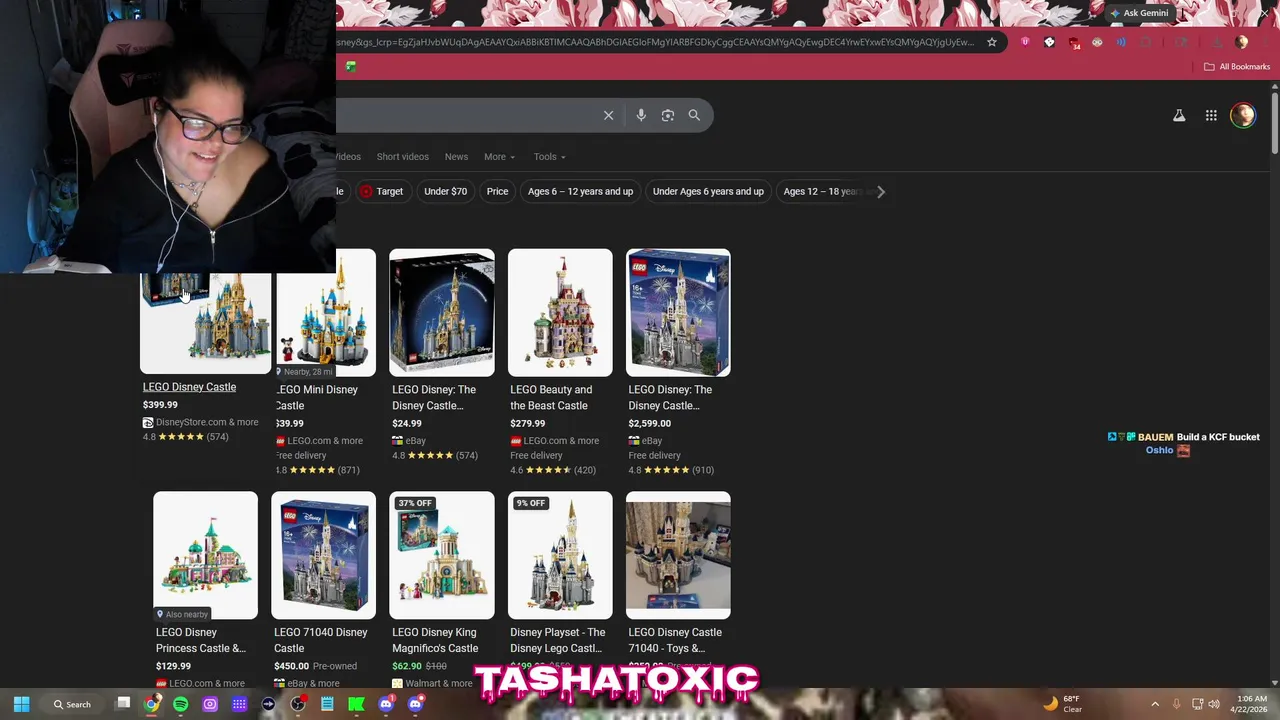The height and width of the screenshot is (720, 1280).
Task: Open Task View on taskbar
Action: click(123, 704)
